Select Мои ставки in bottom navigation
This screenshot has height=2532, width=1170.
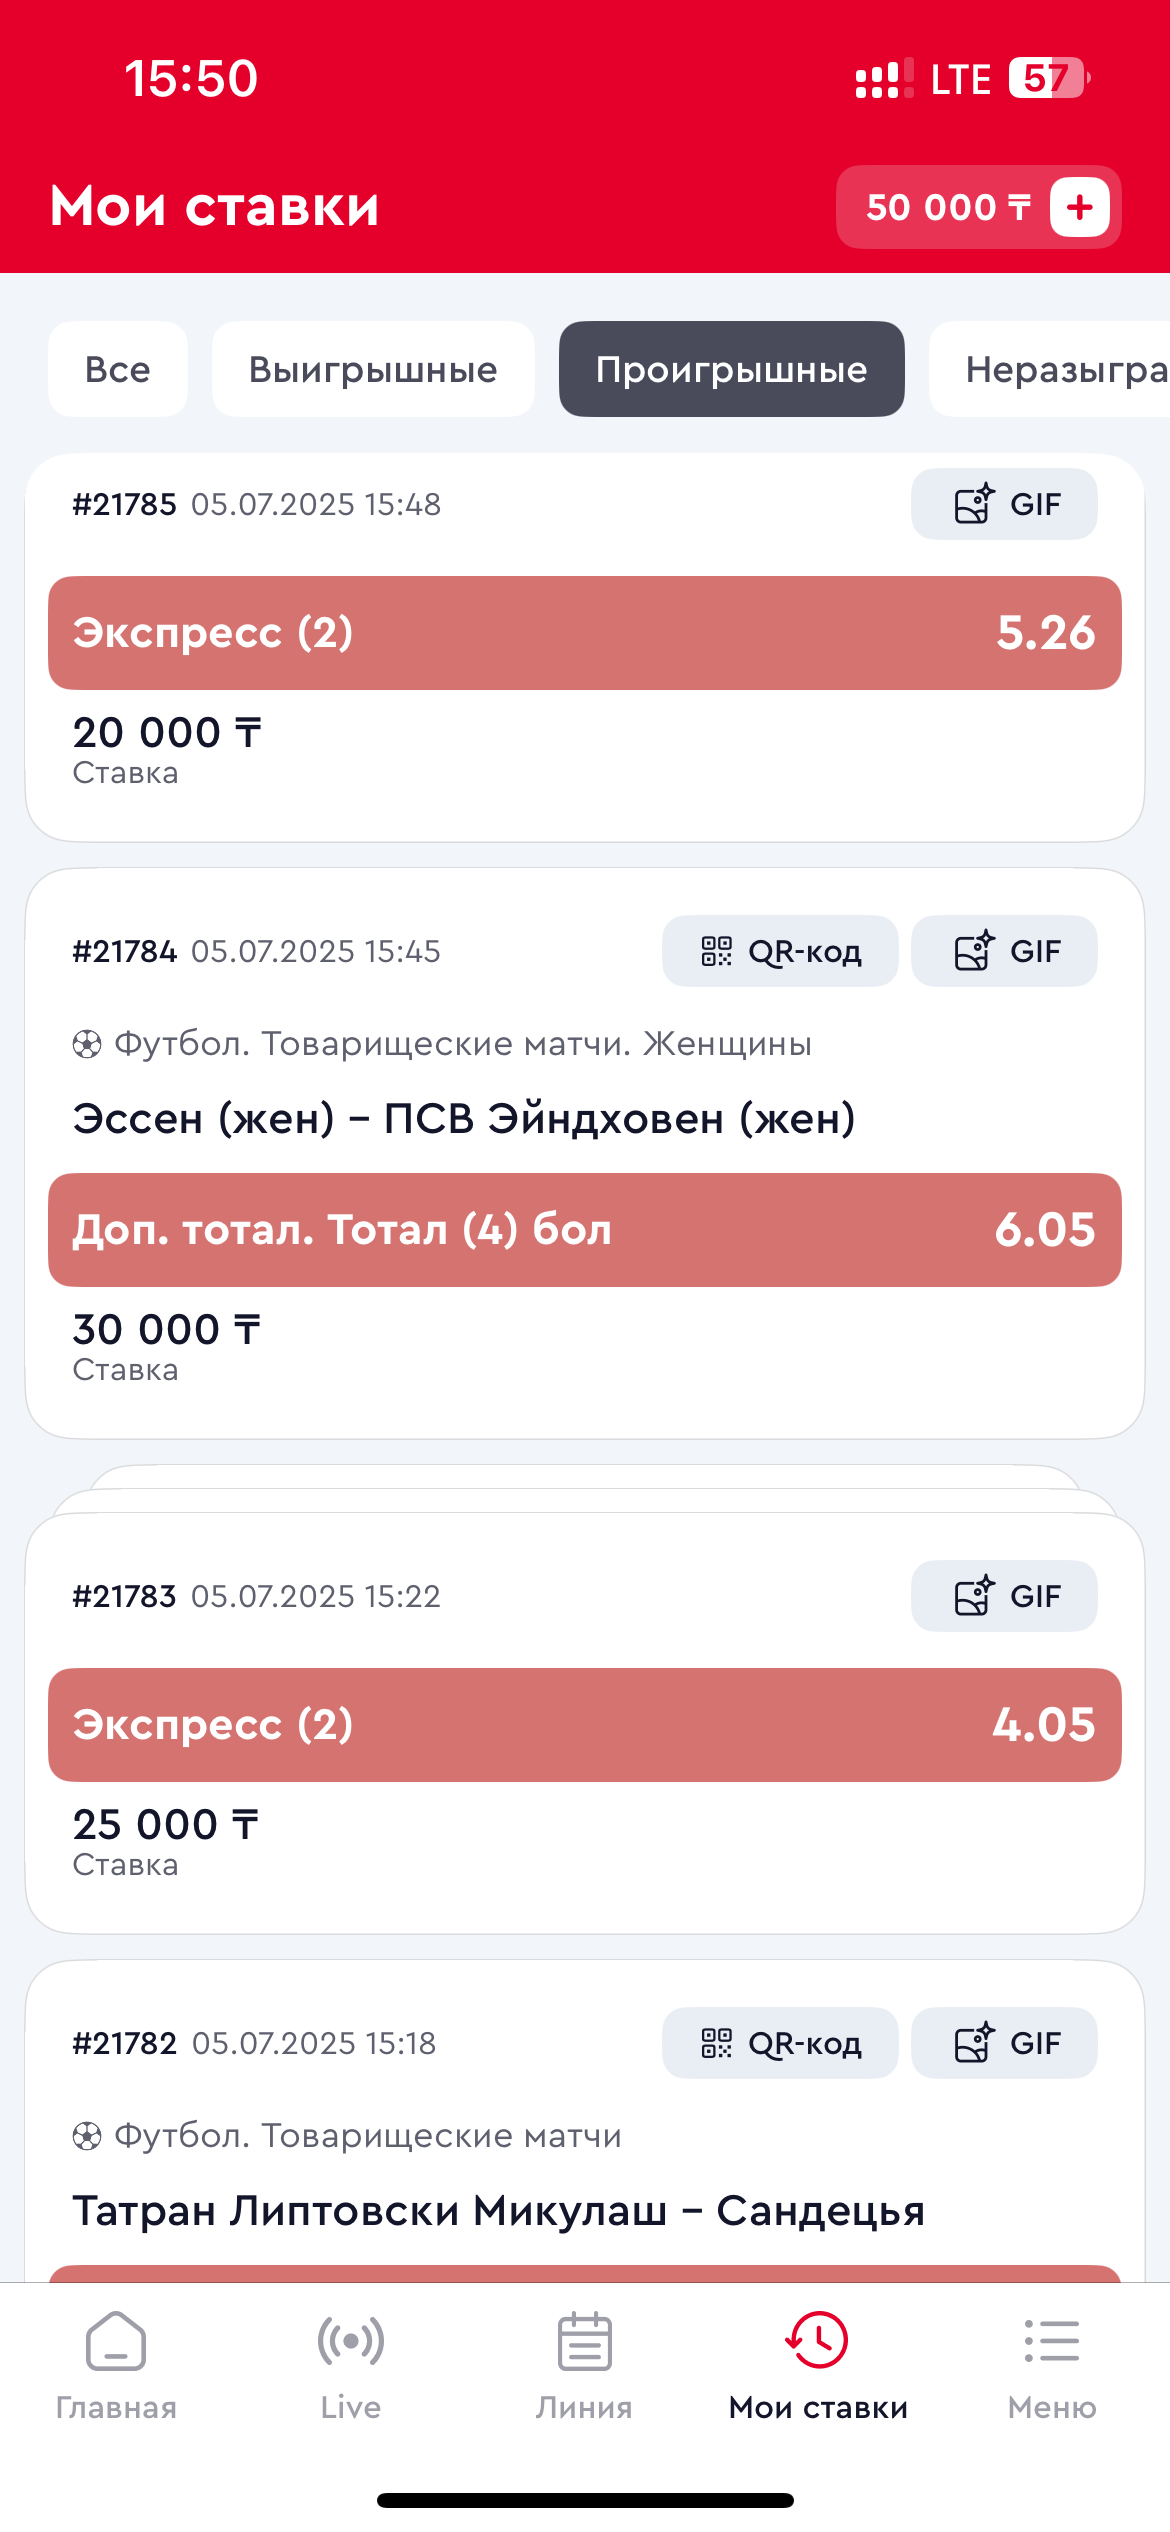click(x=818, y=2365)
